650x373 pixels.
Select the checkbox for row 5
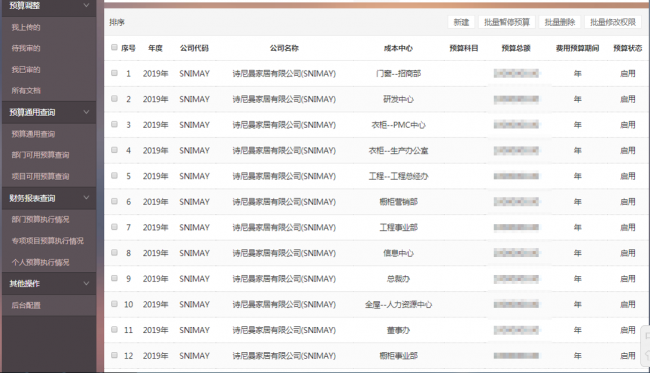tap(114, 175)
